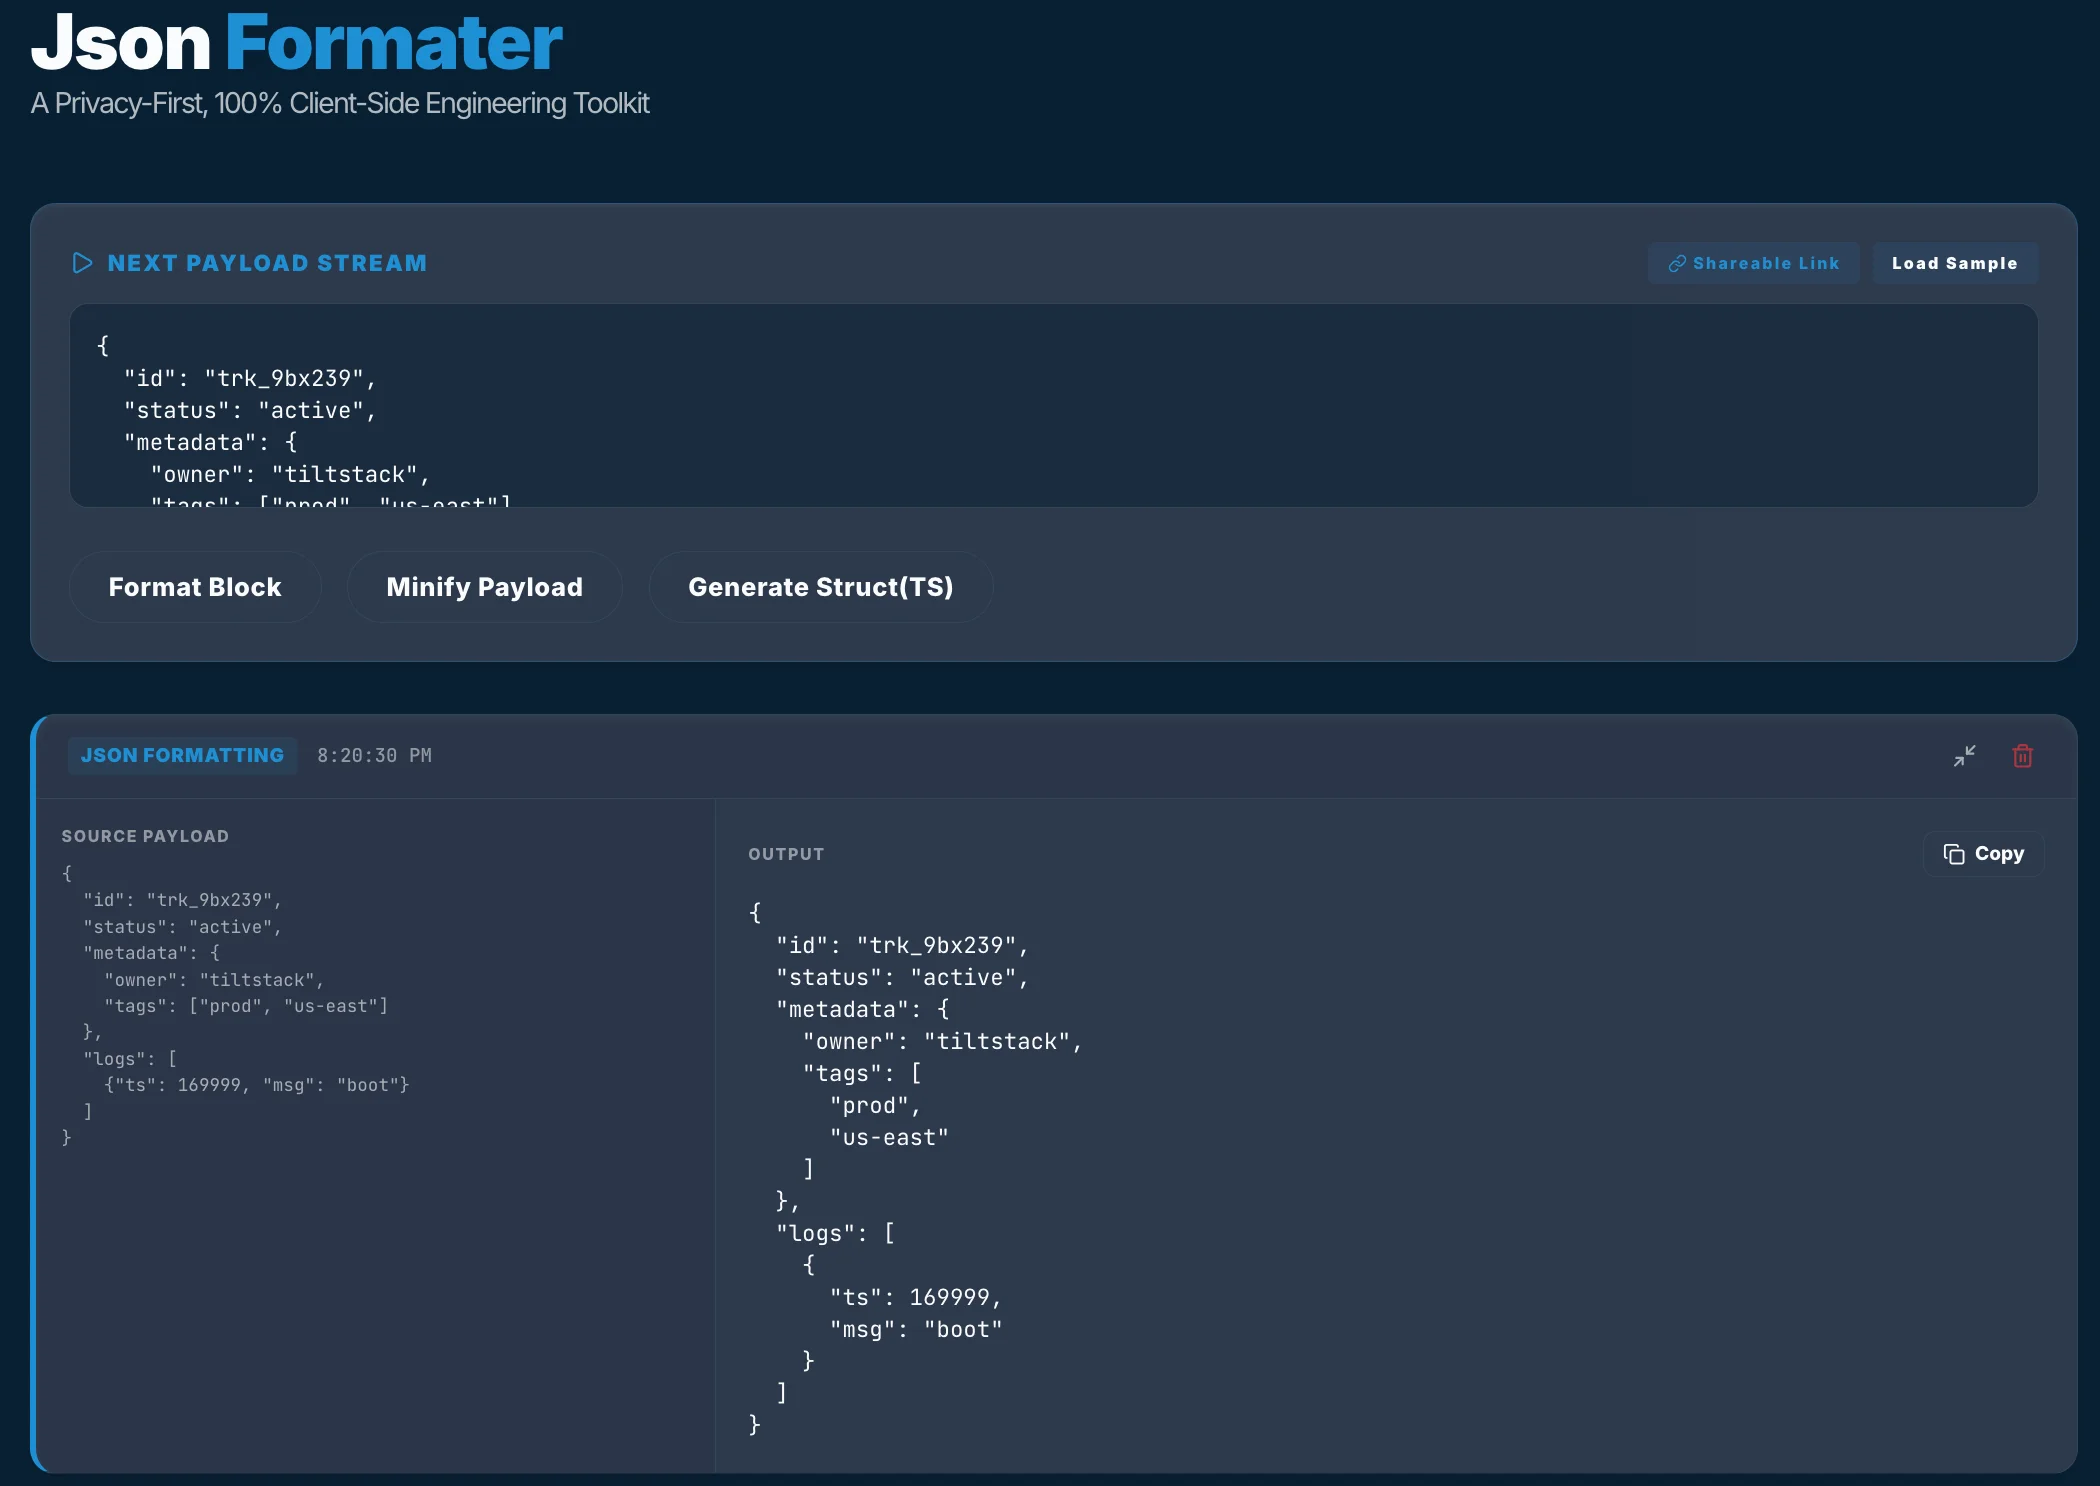Click the play icon beside NEXT PAYLOAD STREAM
Viewport: 2100px width, 1486px height.
[82, 263]
